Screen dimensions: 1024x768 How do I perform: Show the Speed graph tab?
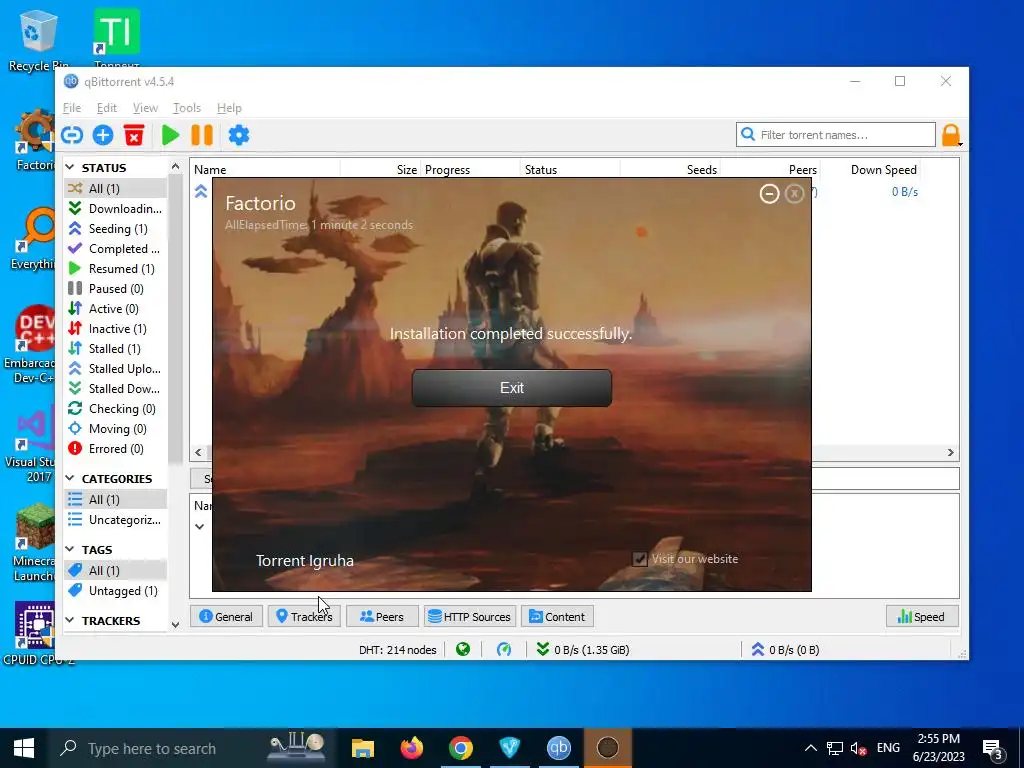click(922, 616)
